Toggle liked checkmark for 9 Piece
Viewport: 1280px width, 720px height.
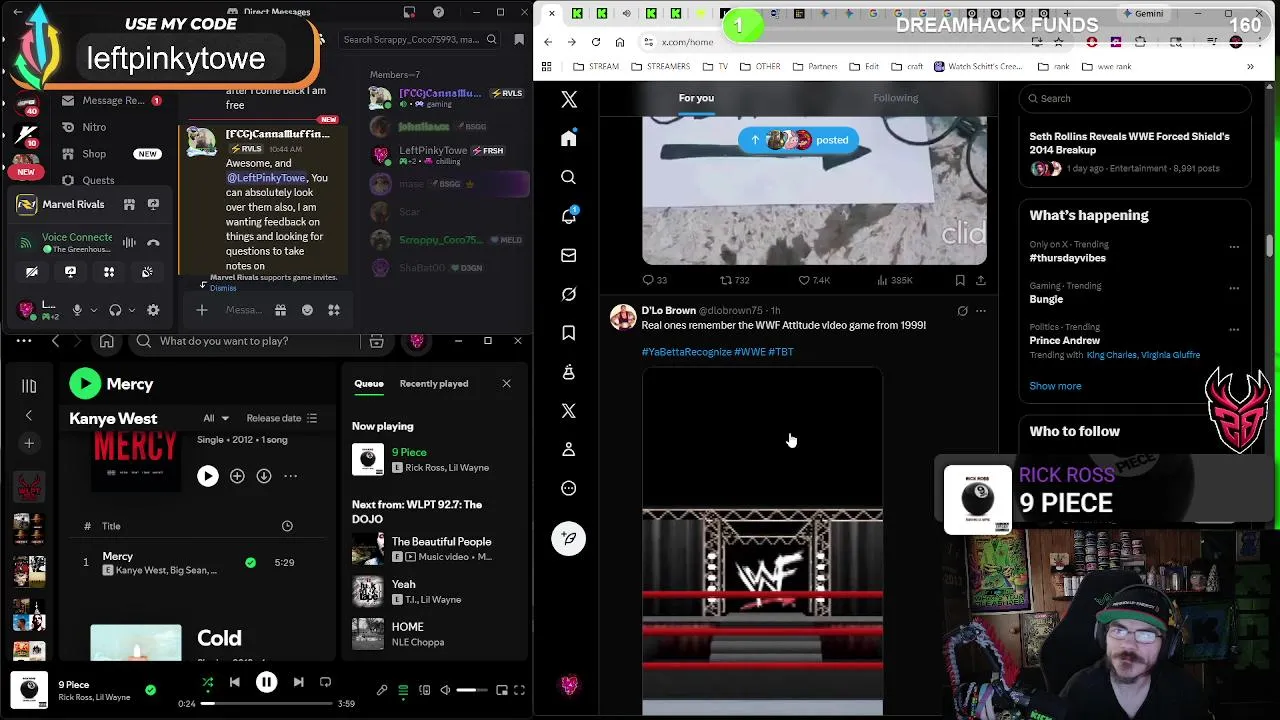150,690
